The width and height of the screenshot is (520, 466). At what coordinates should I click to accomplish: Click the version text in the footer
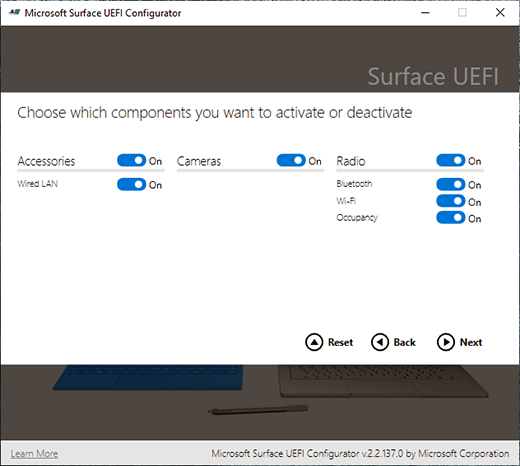click(x=360, y=454)
